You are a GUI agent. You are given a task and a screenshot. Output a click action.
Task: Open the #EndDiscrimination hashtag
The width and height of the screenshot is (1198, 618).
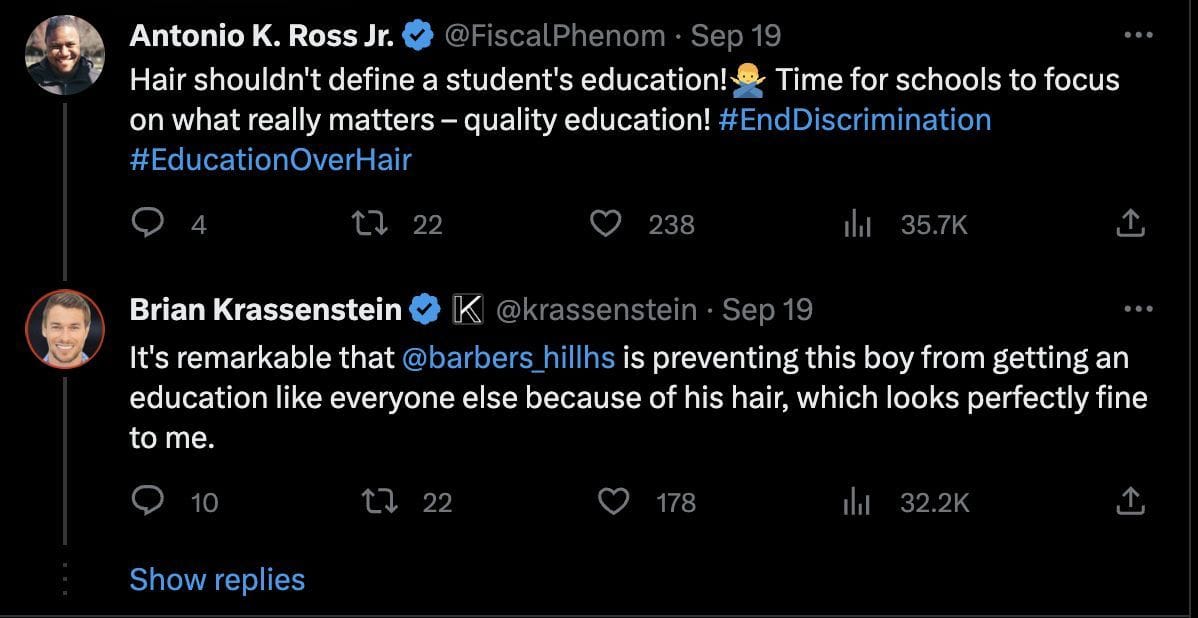854,119
